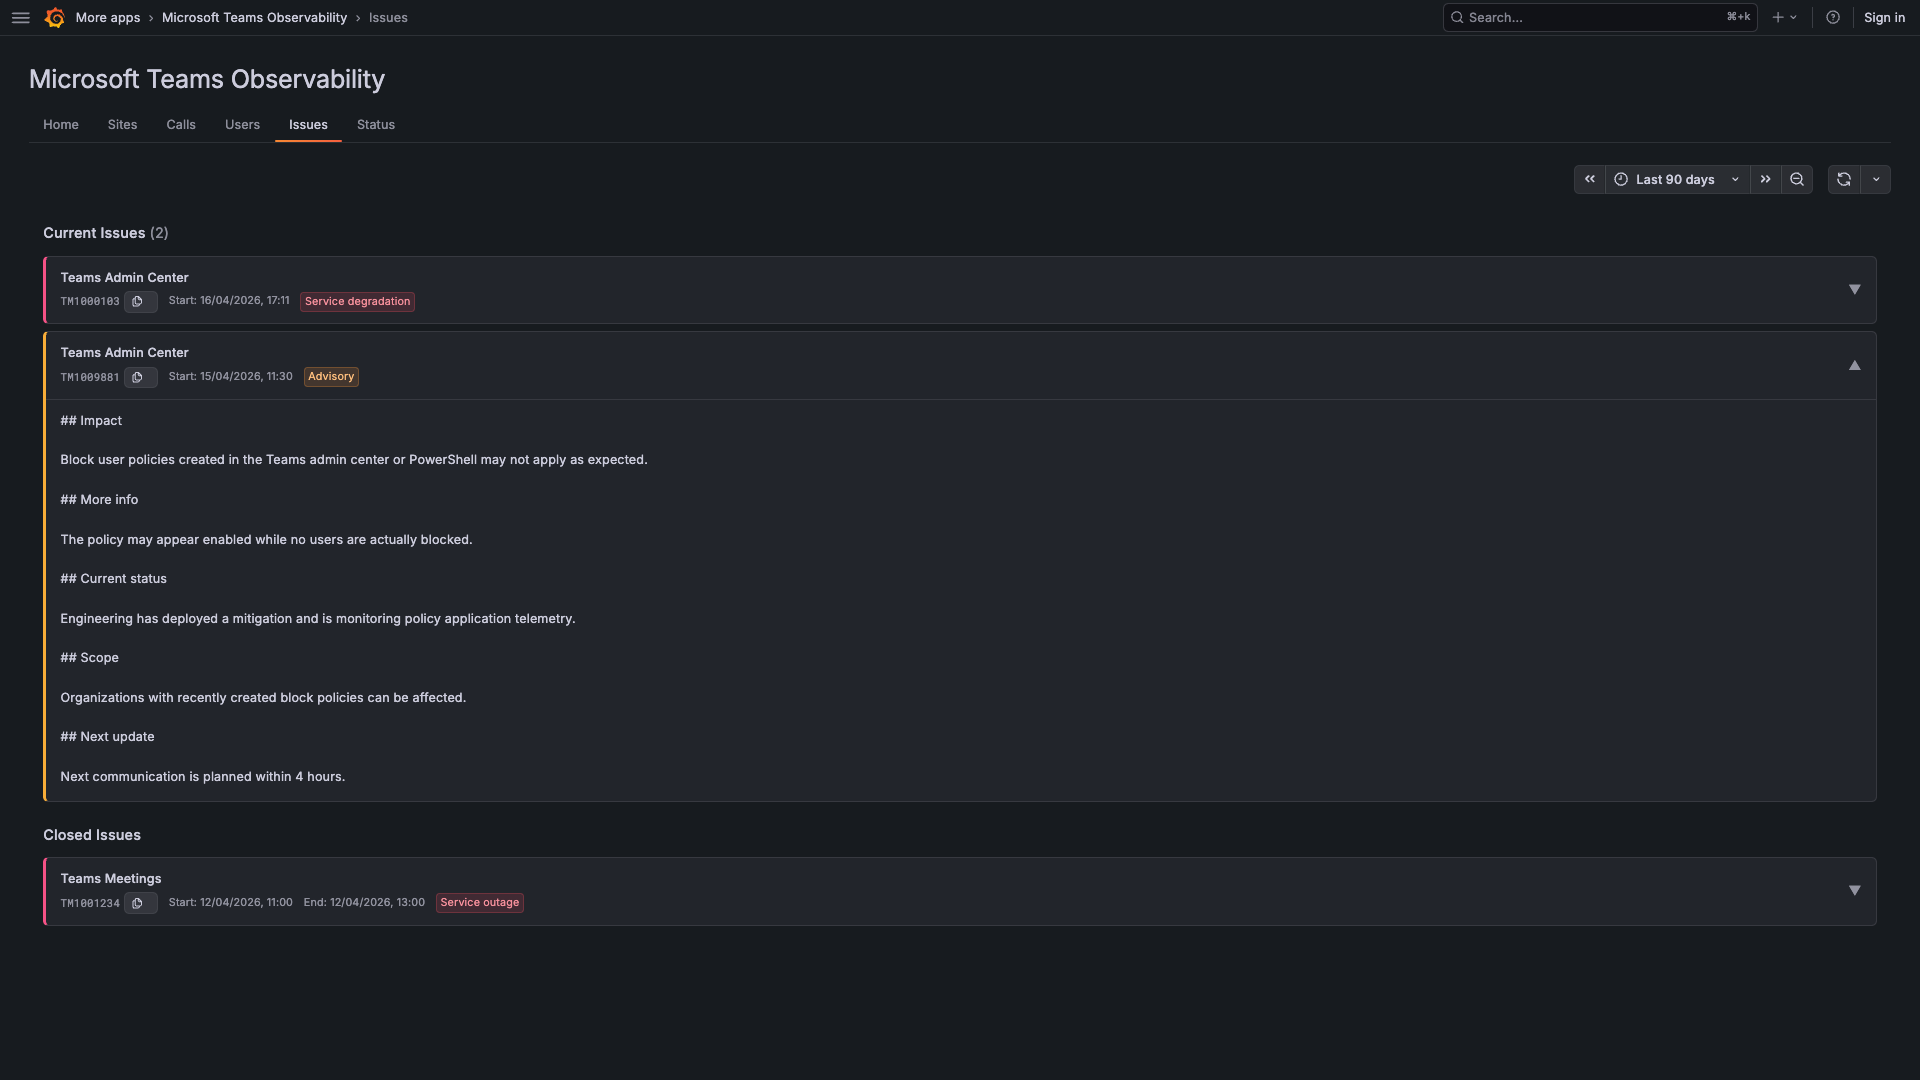Shift time range forward with double-right arrows
The width and height of the screenshot is (1920, 1080).
1766,179
